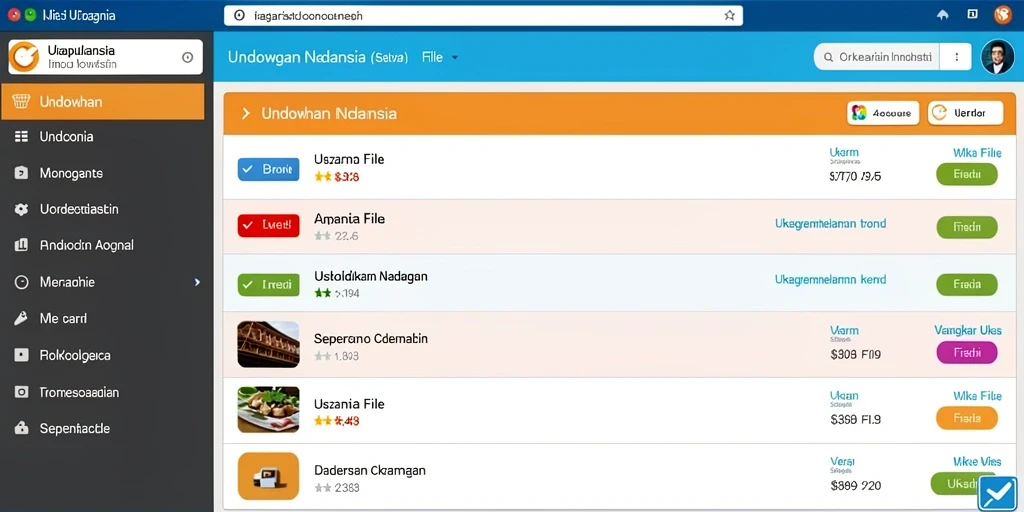Click the Aocoure button in orange bar
Viewport: 1024px width, 512px height.
(x=883, y=113)
